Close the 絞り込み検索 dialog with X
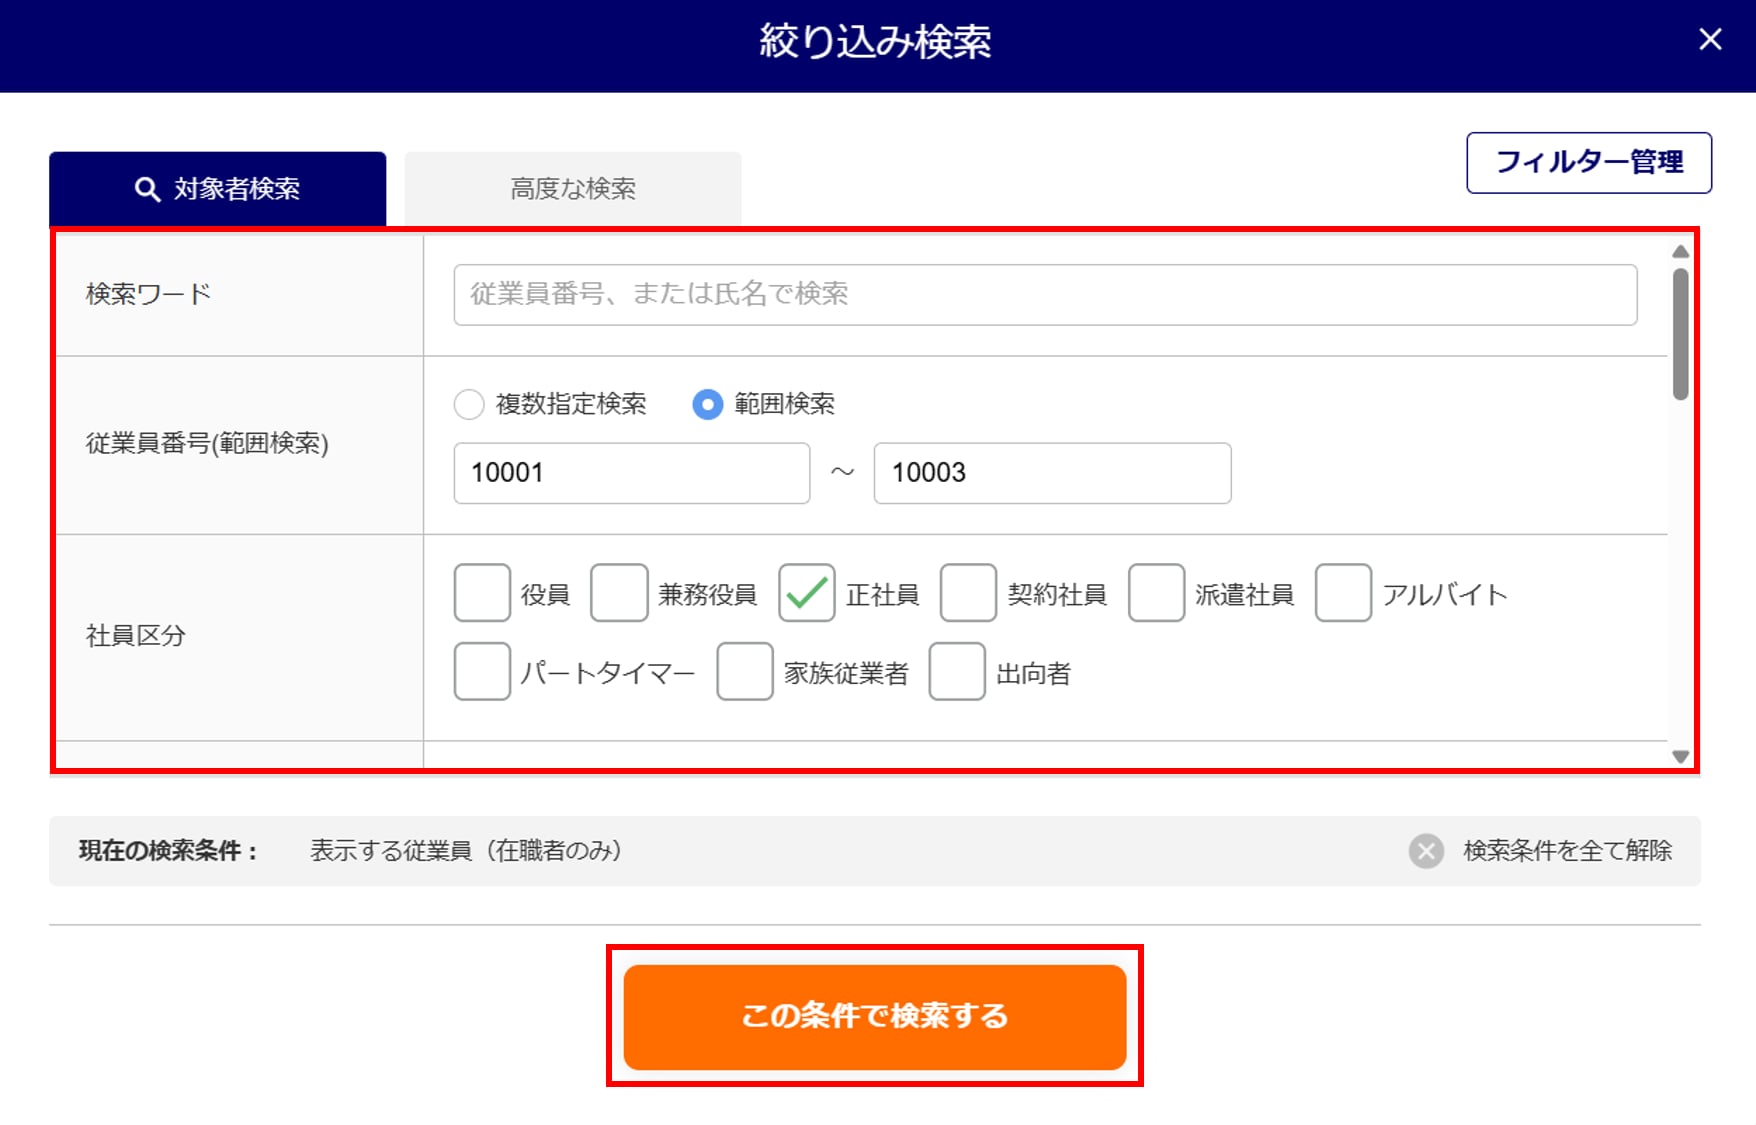 1710,40
